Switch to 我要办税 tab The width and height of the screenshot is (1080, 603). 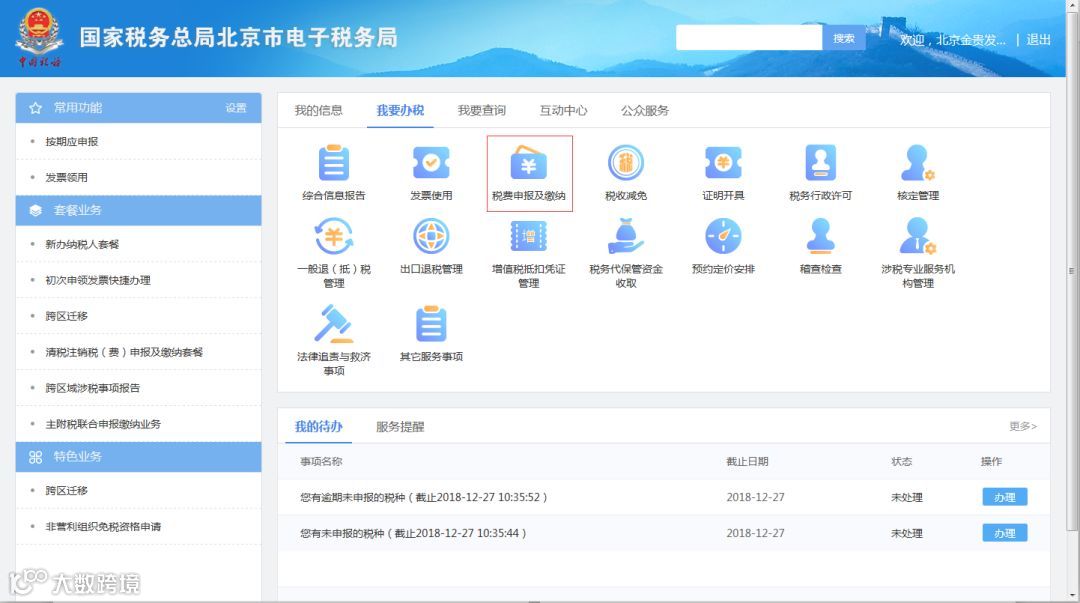pyautogui.click(x=400, y=110)
